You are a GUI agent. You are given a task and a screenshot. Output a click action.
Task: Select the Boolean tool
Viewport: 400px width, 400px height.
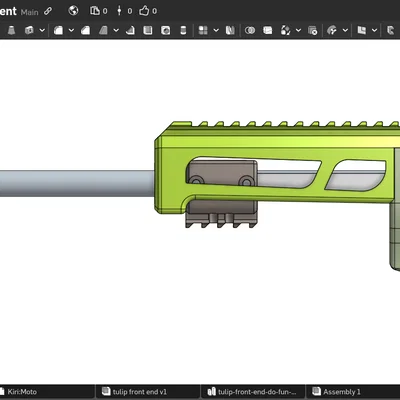tap(250, 30)
